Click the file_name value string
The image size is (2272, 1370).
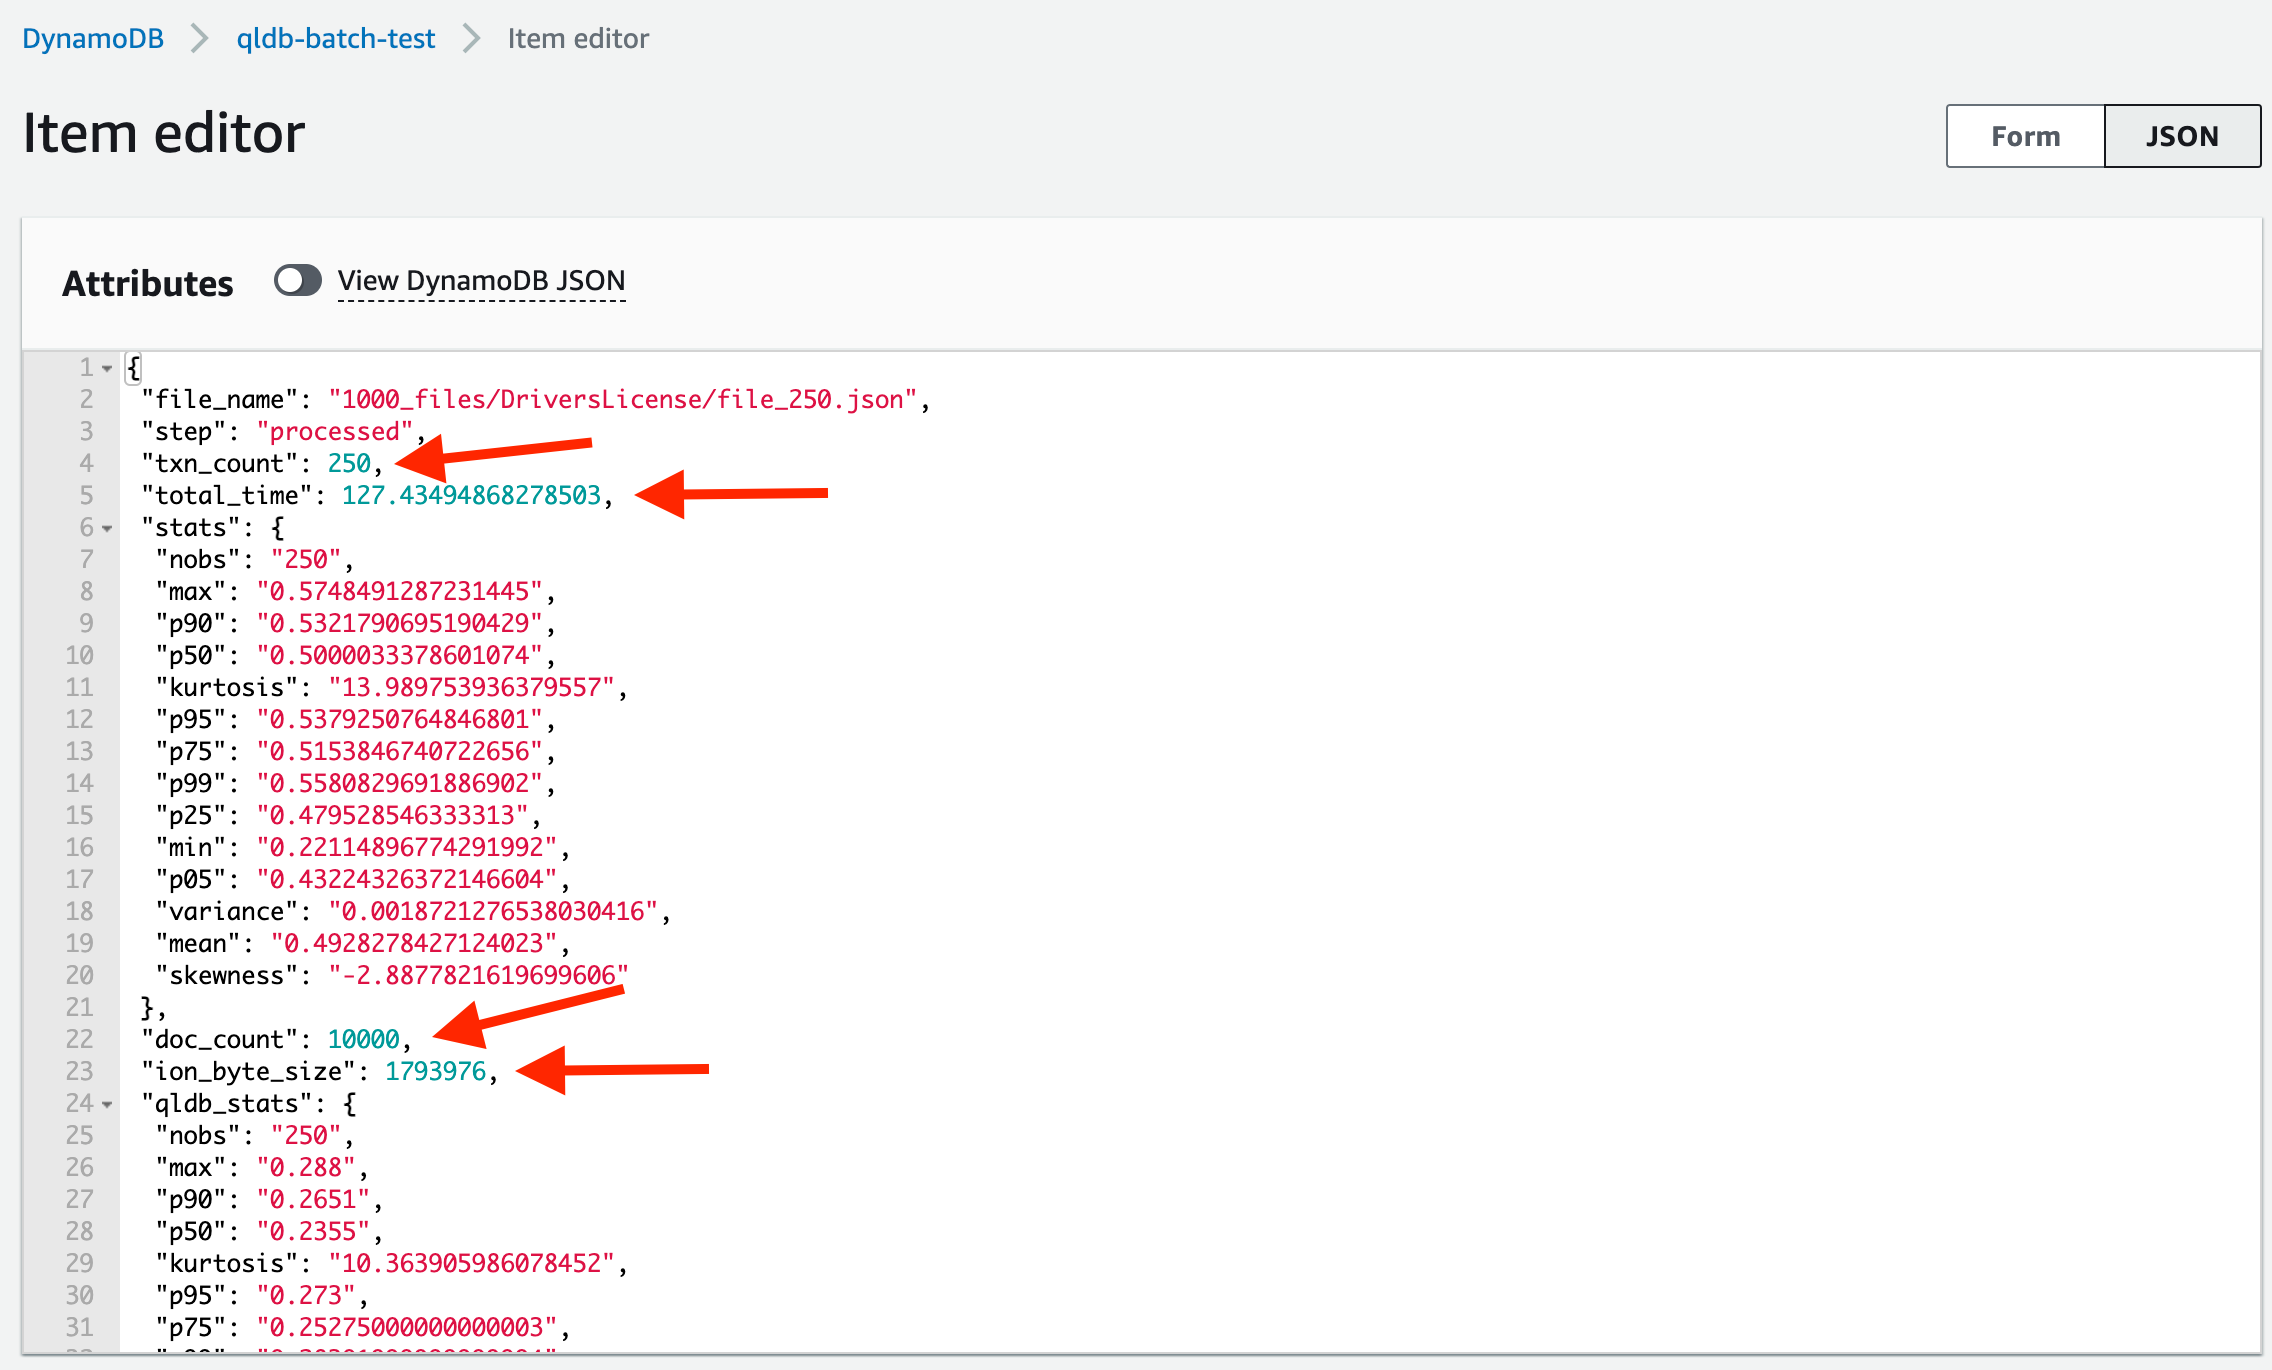tap(623, 400)
